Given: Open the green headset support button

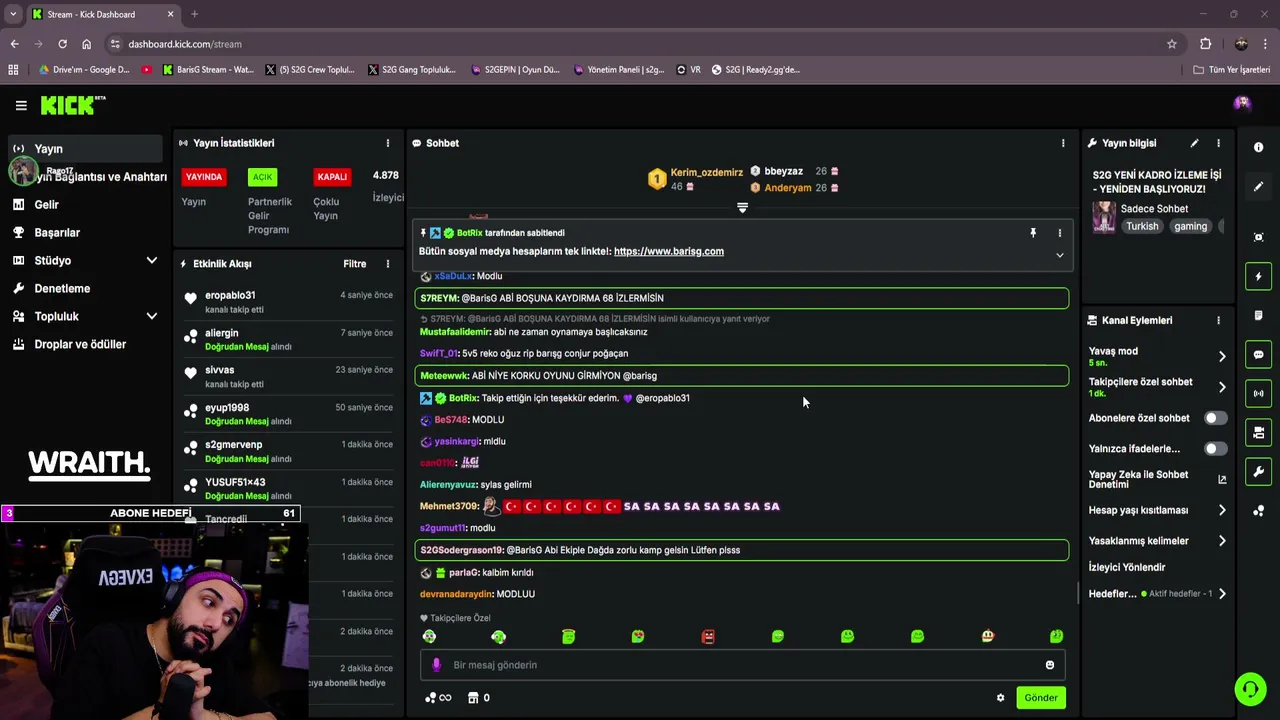Looking at the screenshot, I should [x=1249, y=689].
